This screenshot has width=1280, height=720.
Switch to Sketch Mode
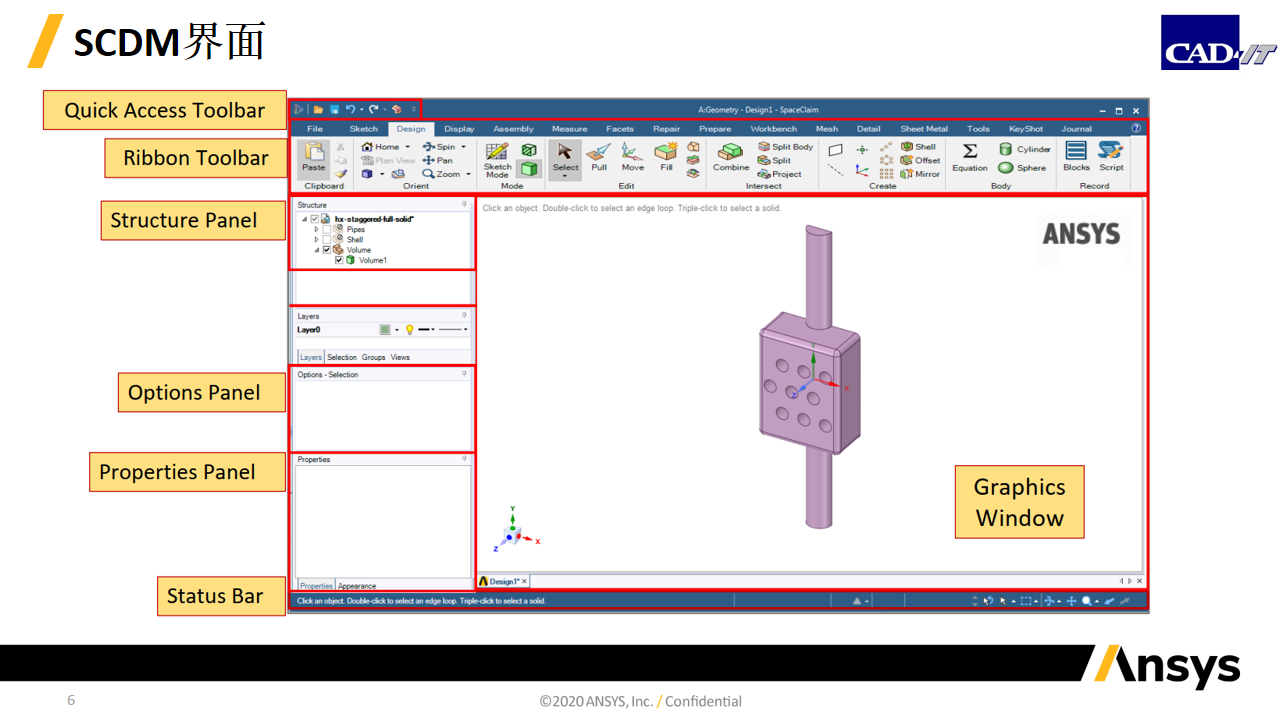(x=497, y=160)
